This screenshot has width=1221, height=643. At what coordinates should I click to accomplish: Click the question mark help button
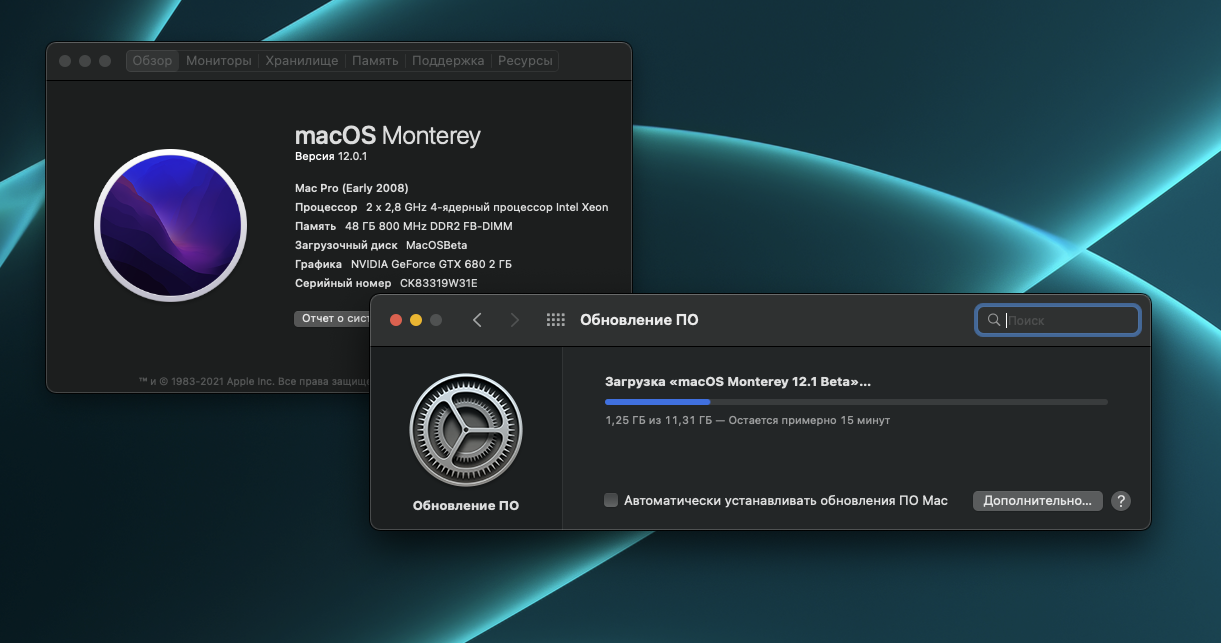point(1121,501)
